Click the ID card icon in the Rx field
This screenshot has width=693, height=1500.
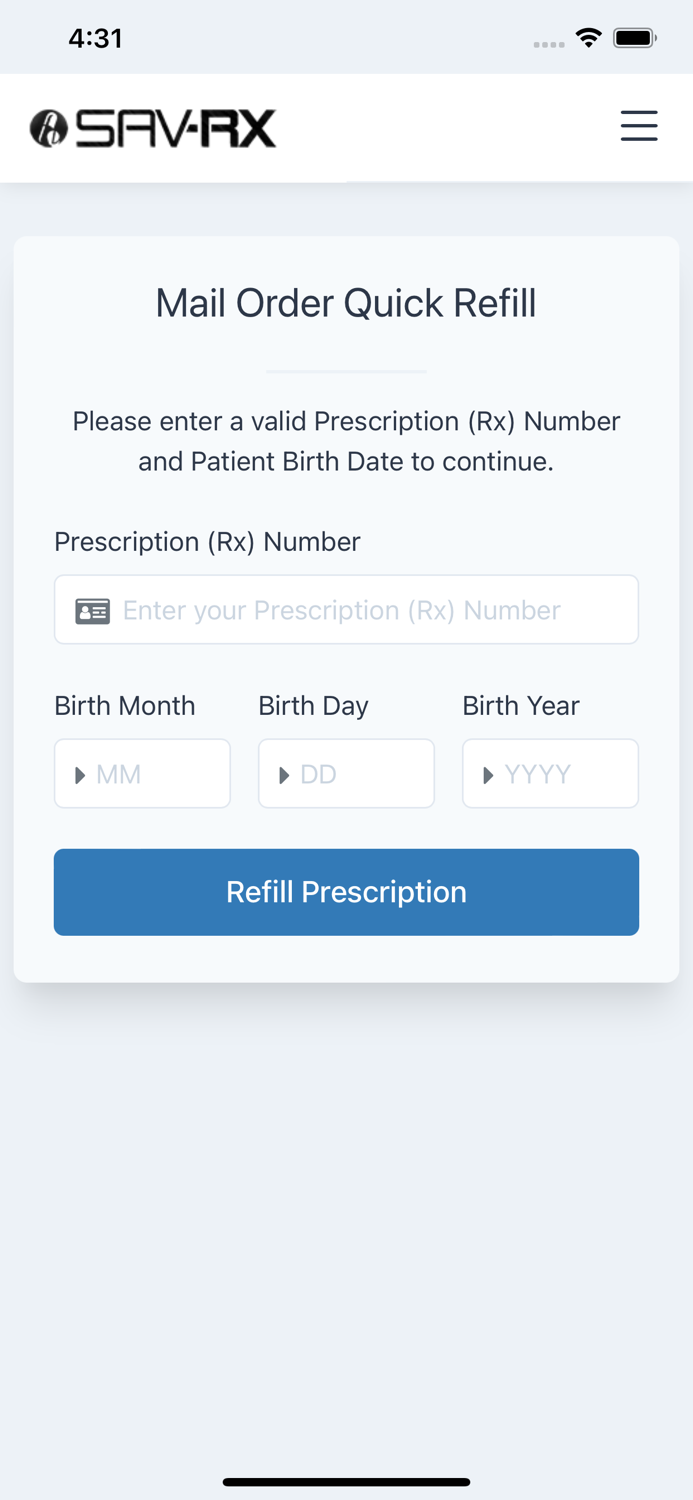pos(92,609)
